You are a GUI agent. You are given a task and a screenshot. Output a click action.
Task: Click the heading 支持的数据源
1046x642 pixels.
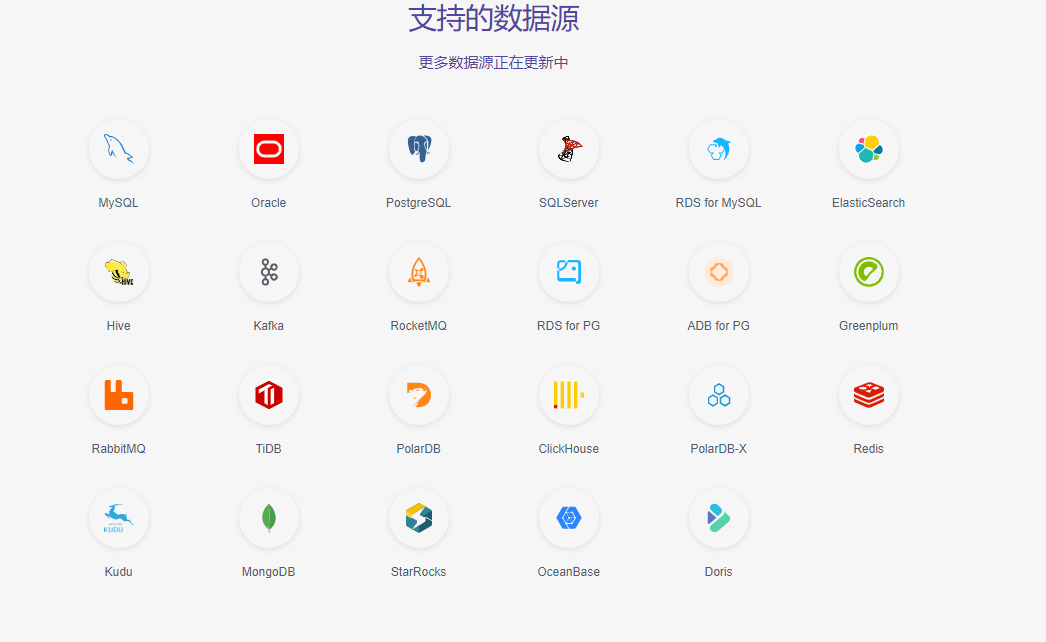click(494, 18)
